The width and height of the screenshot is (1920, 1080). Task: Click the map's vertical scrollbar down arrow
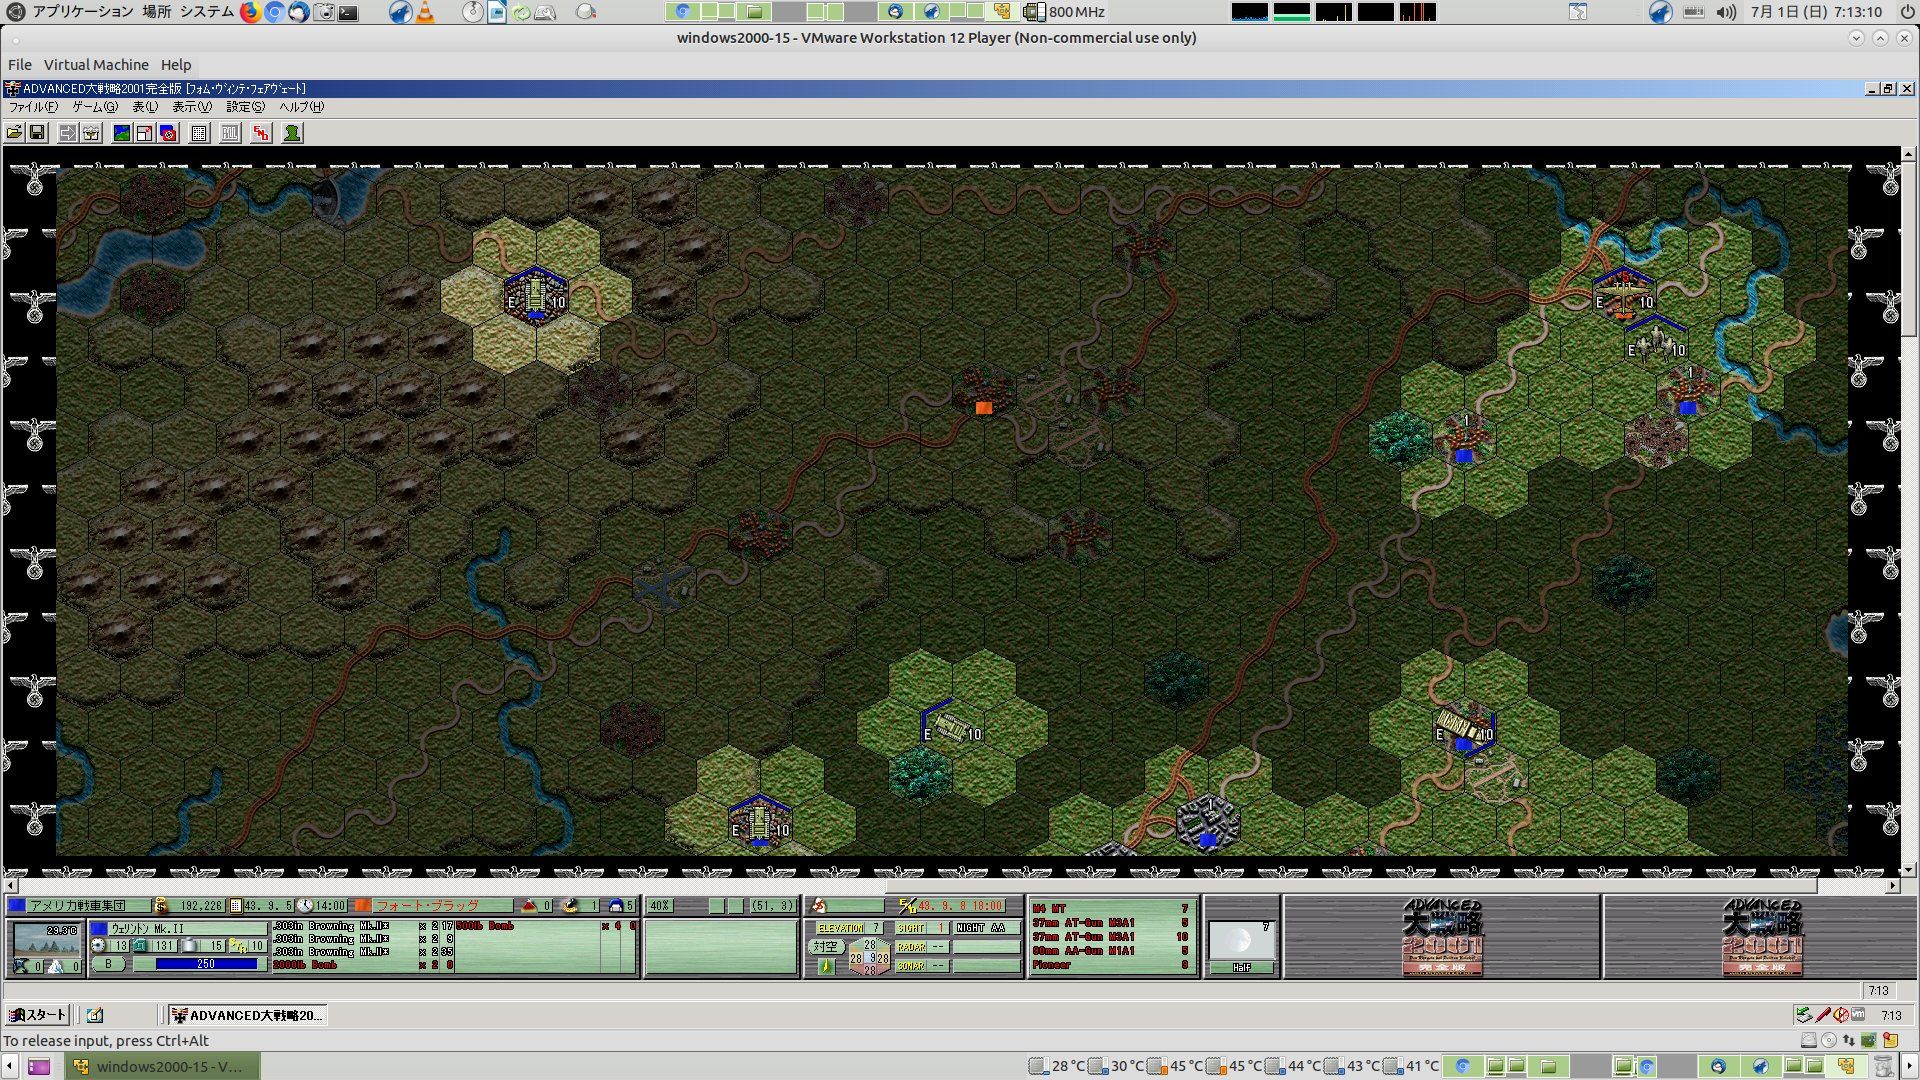[x=1908, y=870]
